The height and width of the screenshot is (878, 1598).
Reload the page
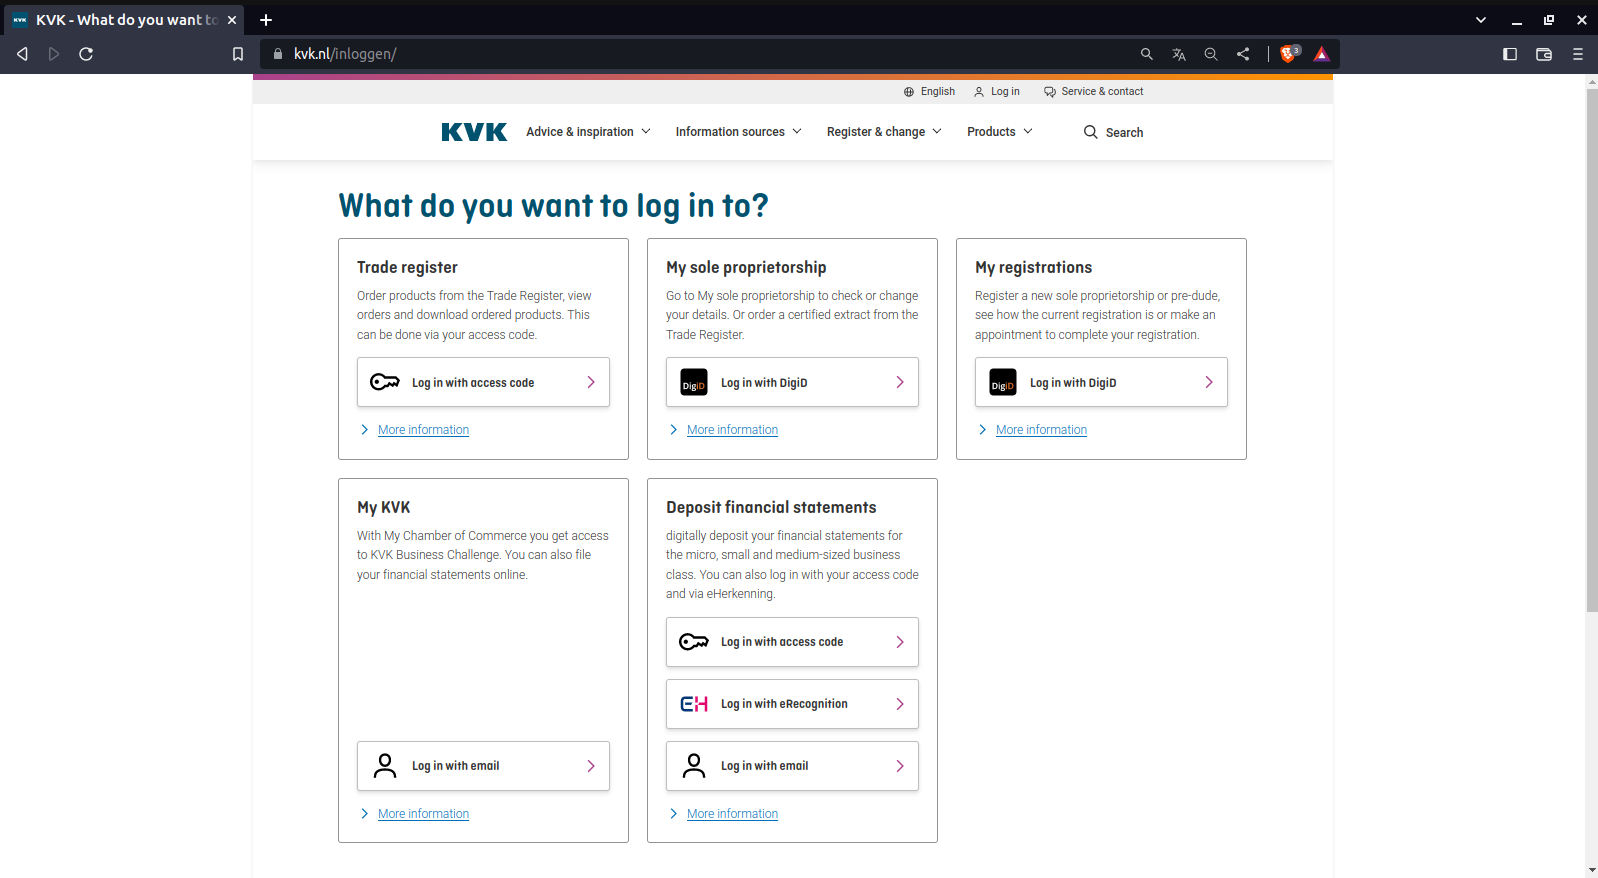(x=86, y=54)
